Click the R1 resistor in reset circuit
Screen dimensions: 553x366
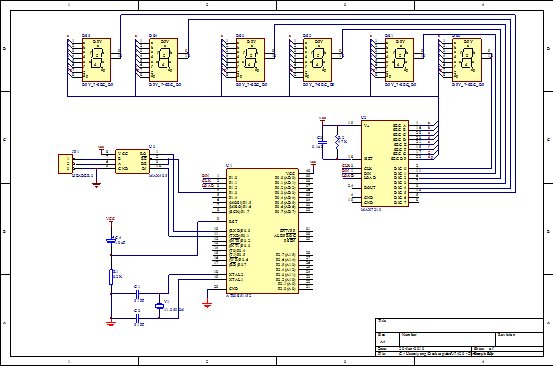[111, 277]
